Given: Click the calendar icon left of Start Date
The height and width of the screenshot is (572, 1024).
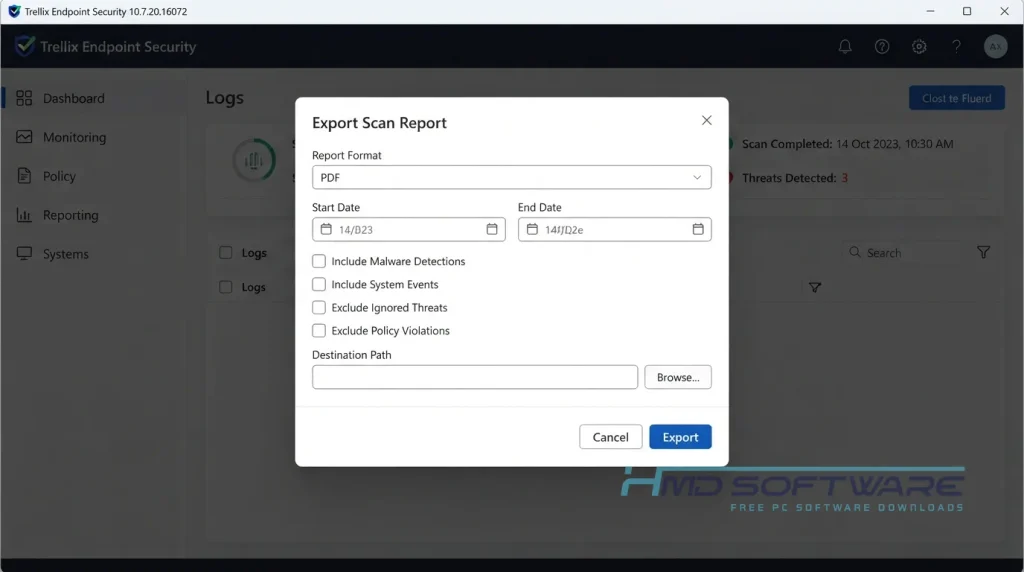Looking at the screenshot, I should click(x=326, y=229).
